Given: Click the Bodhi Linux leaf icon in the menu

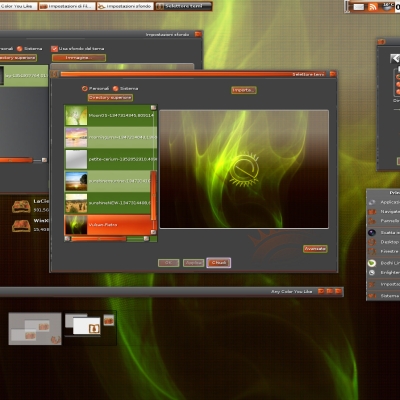Looking at the screenshot, I should tap(372, 263).
